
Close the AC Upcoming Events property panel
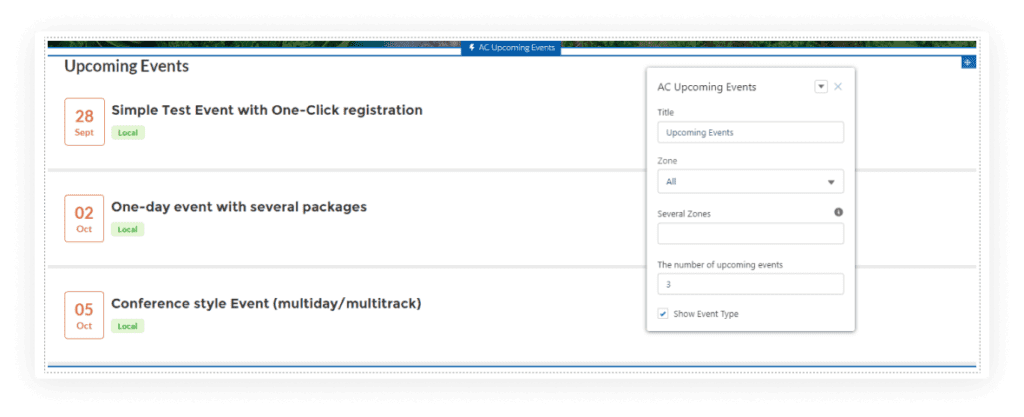click(x=838, y=87)
